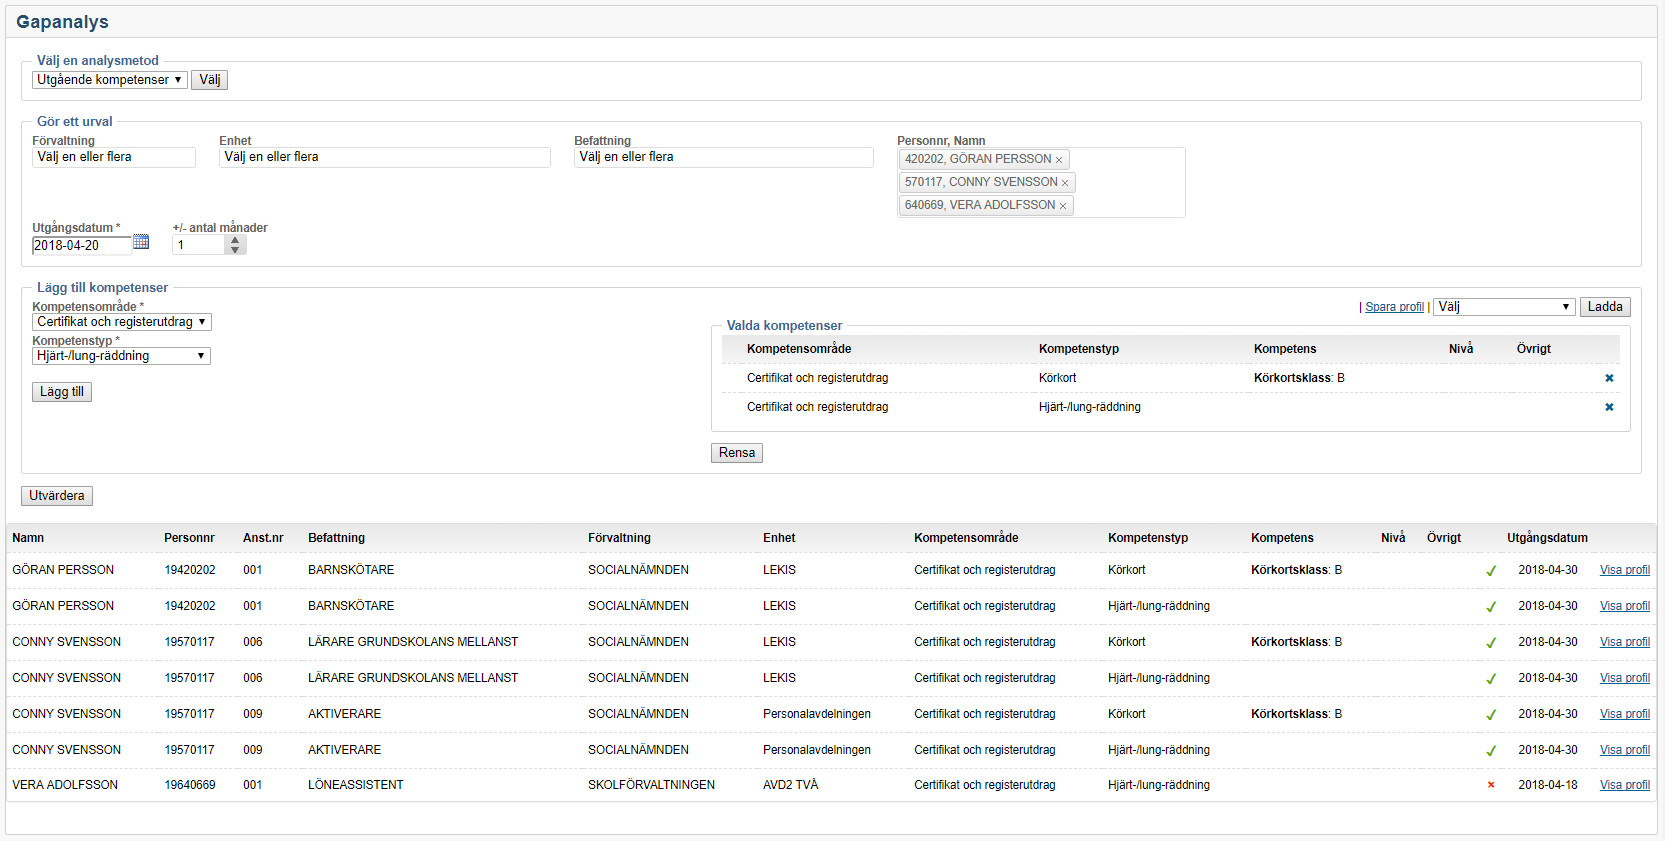Viewport: 1665px width, 841px height.
Task: Delete Hjärt-/lung-räddning row from Valda kompetenser
Action: 1609,407
